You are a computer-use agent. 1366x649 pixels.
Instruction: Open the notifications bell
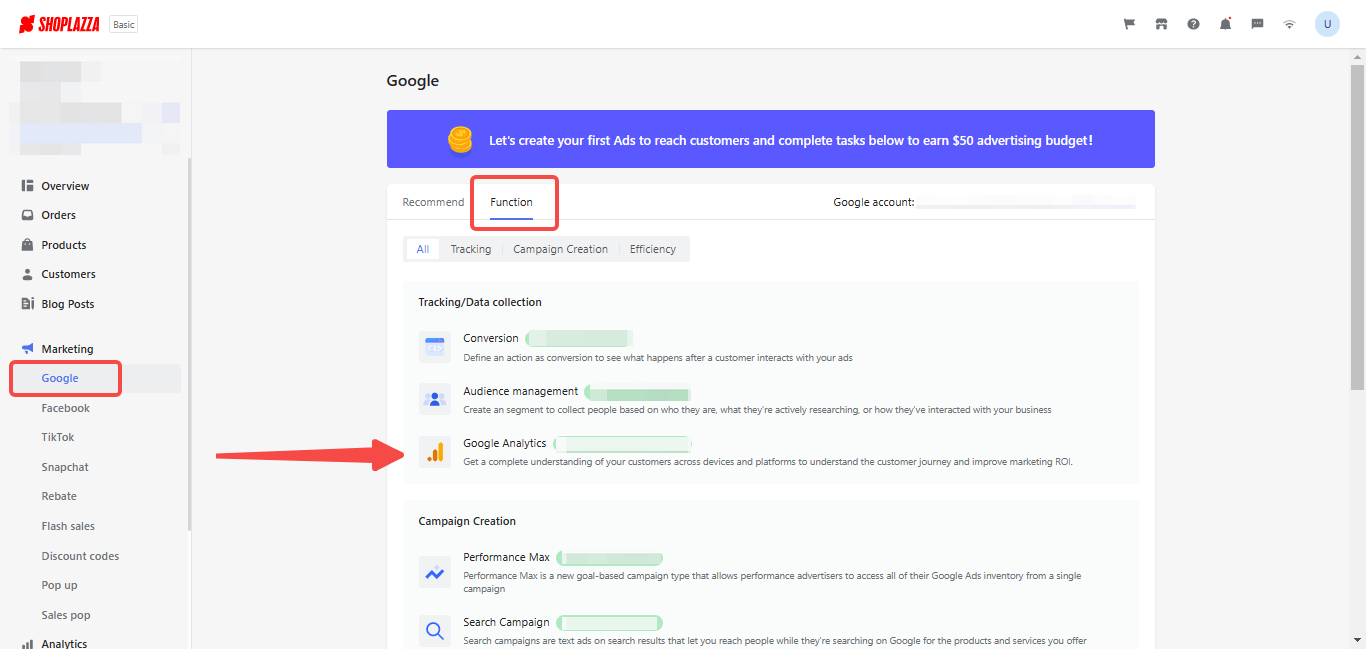coord(1225,24)
